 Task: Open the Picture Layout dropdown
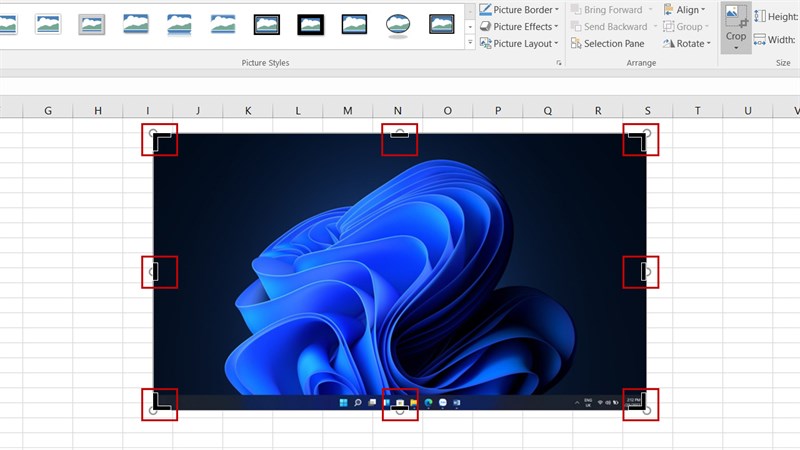click(x=519, y=43)
